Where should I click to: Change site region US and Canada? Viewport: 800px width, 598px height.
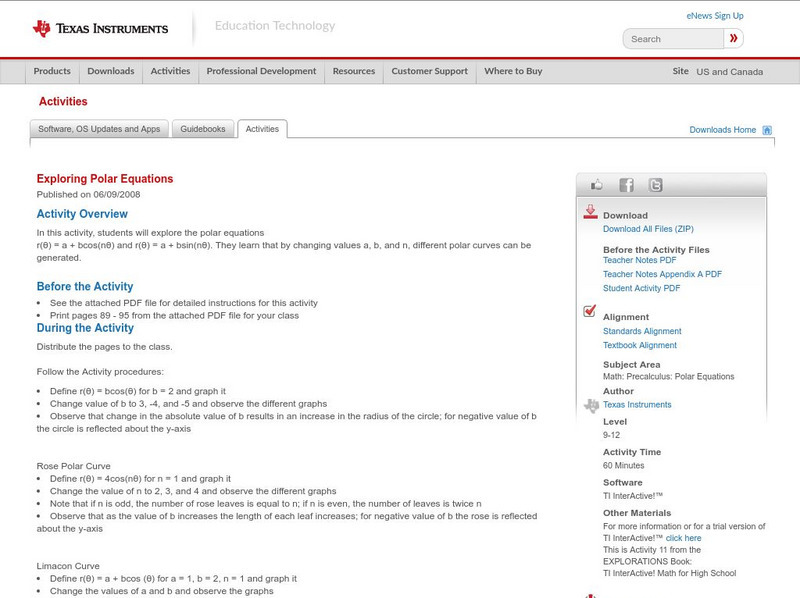point(730,72)
